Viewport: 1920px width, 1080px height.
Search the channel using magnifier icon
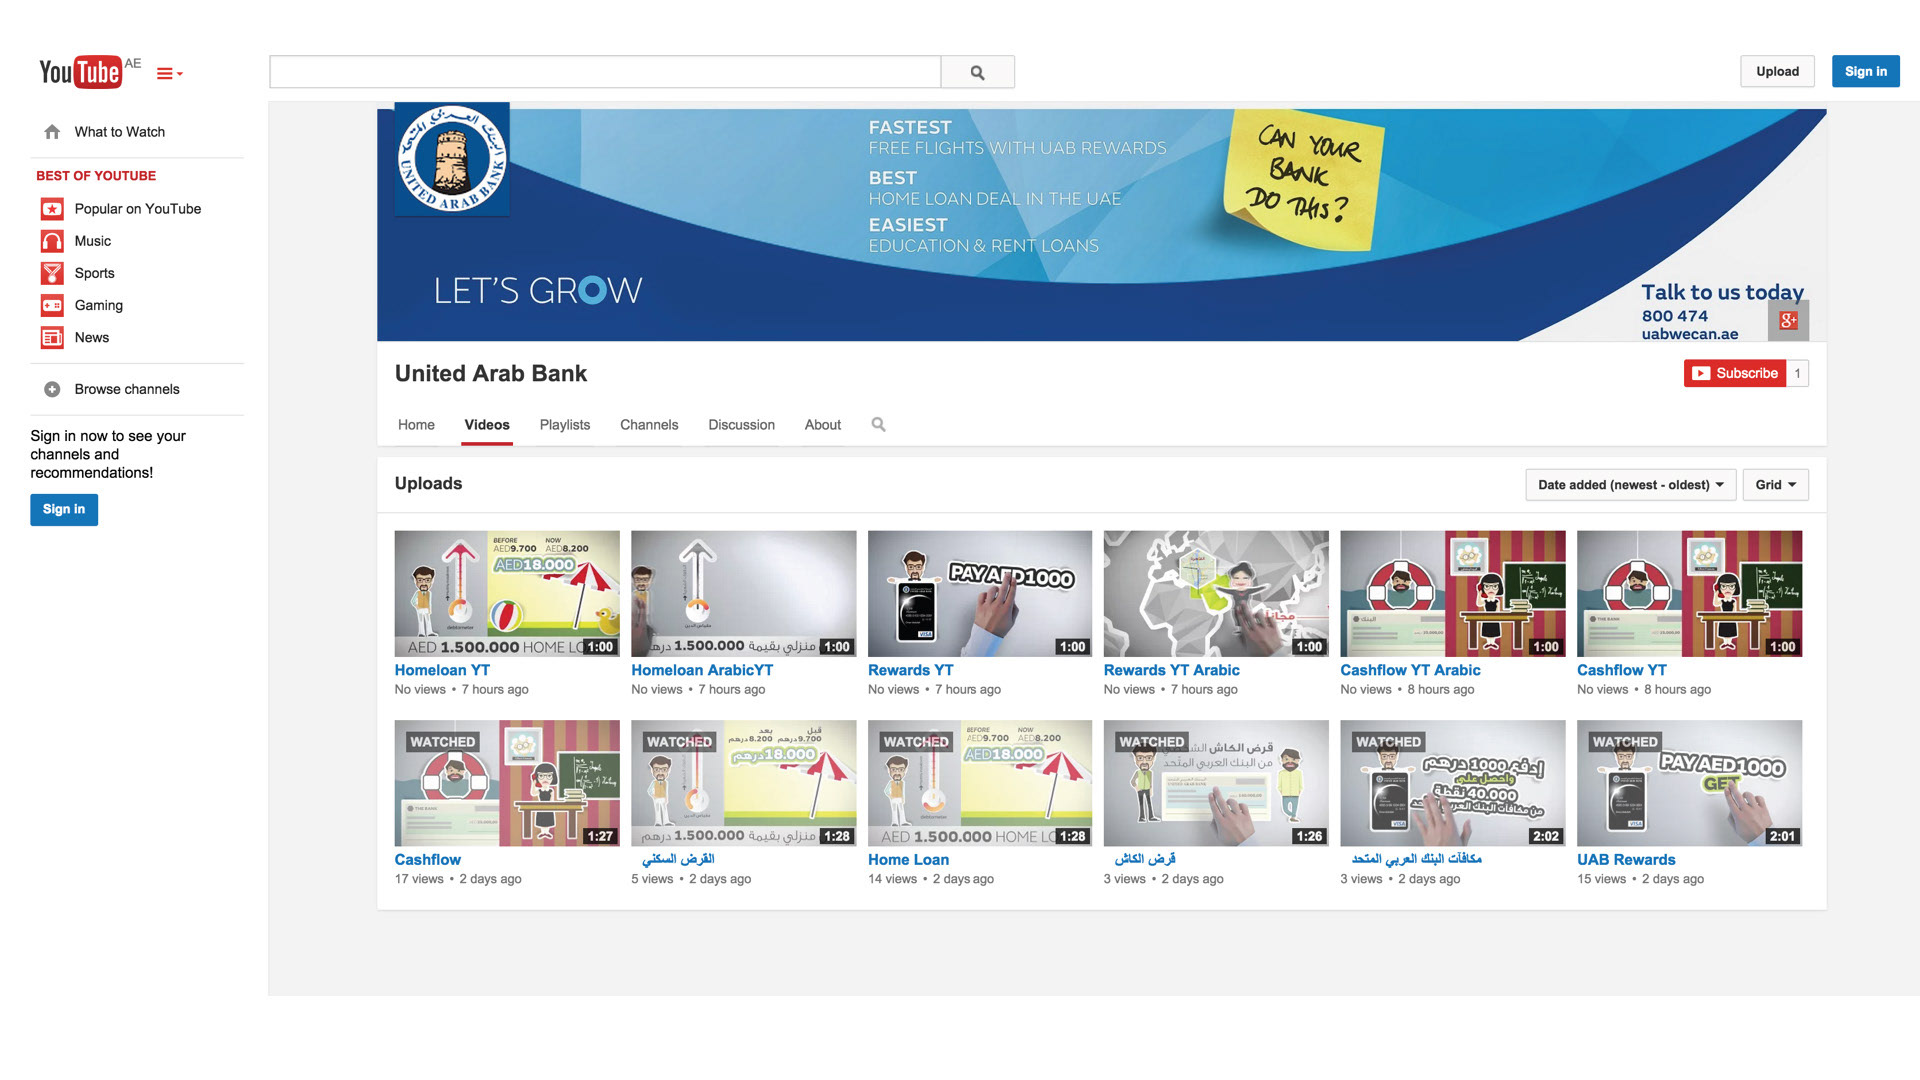tap(878, 424)
